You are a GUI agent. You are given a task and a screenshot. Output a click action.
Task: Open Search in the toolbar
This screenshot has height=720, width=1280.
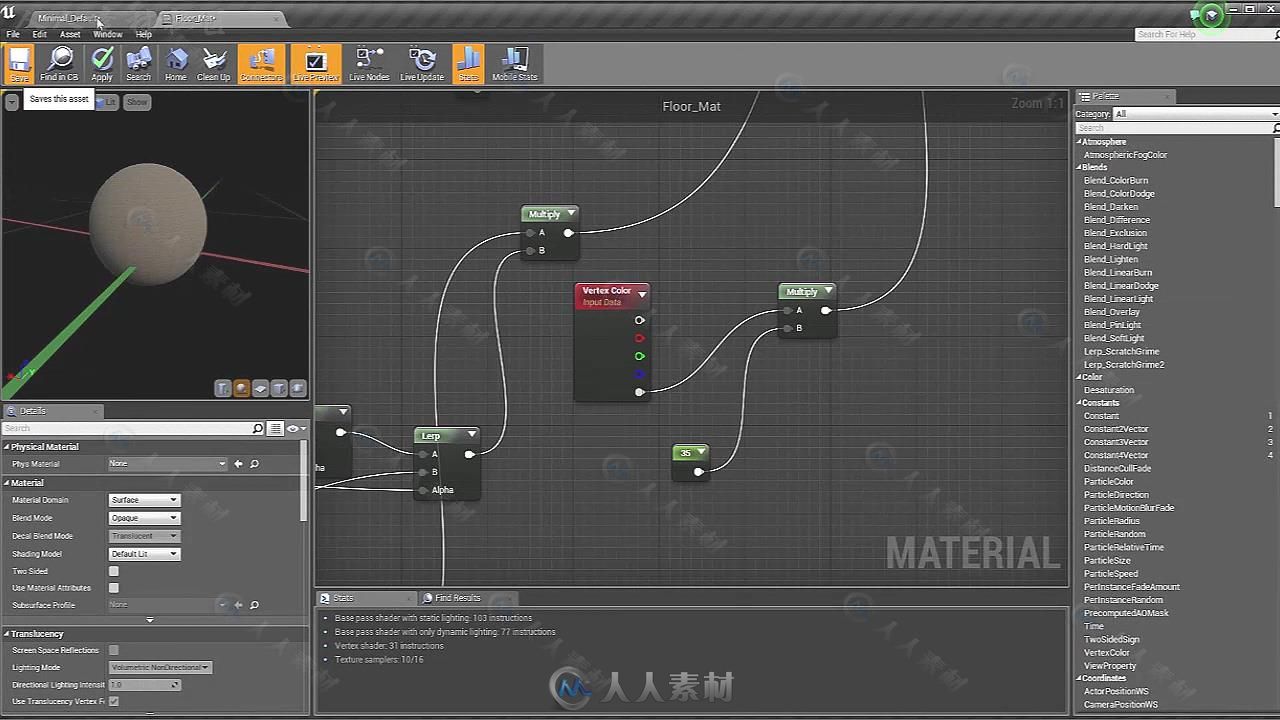click(139, 64)
